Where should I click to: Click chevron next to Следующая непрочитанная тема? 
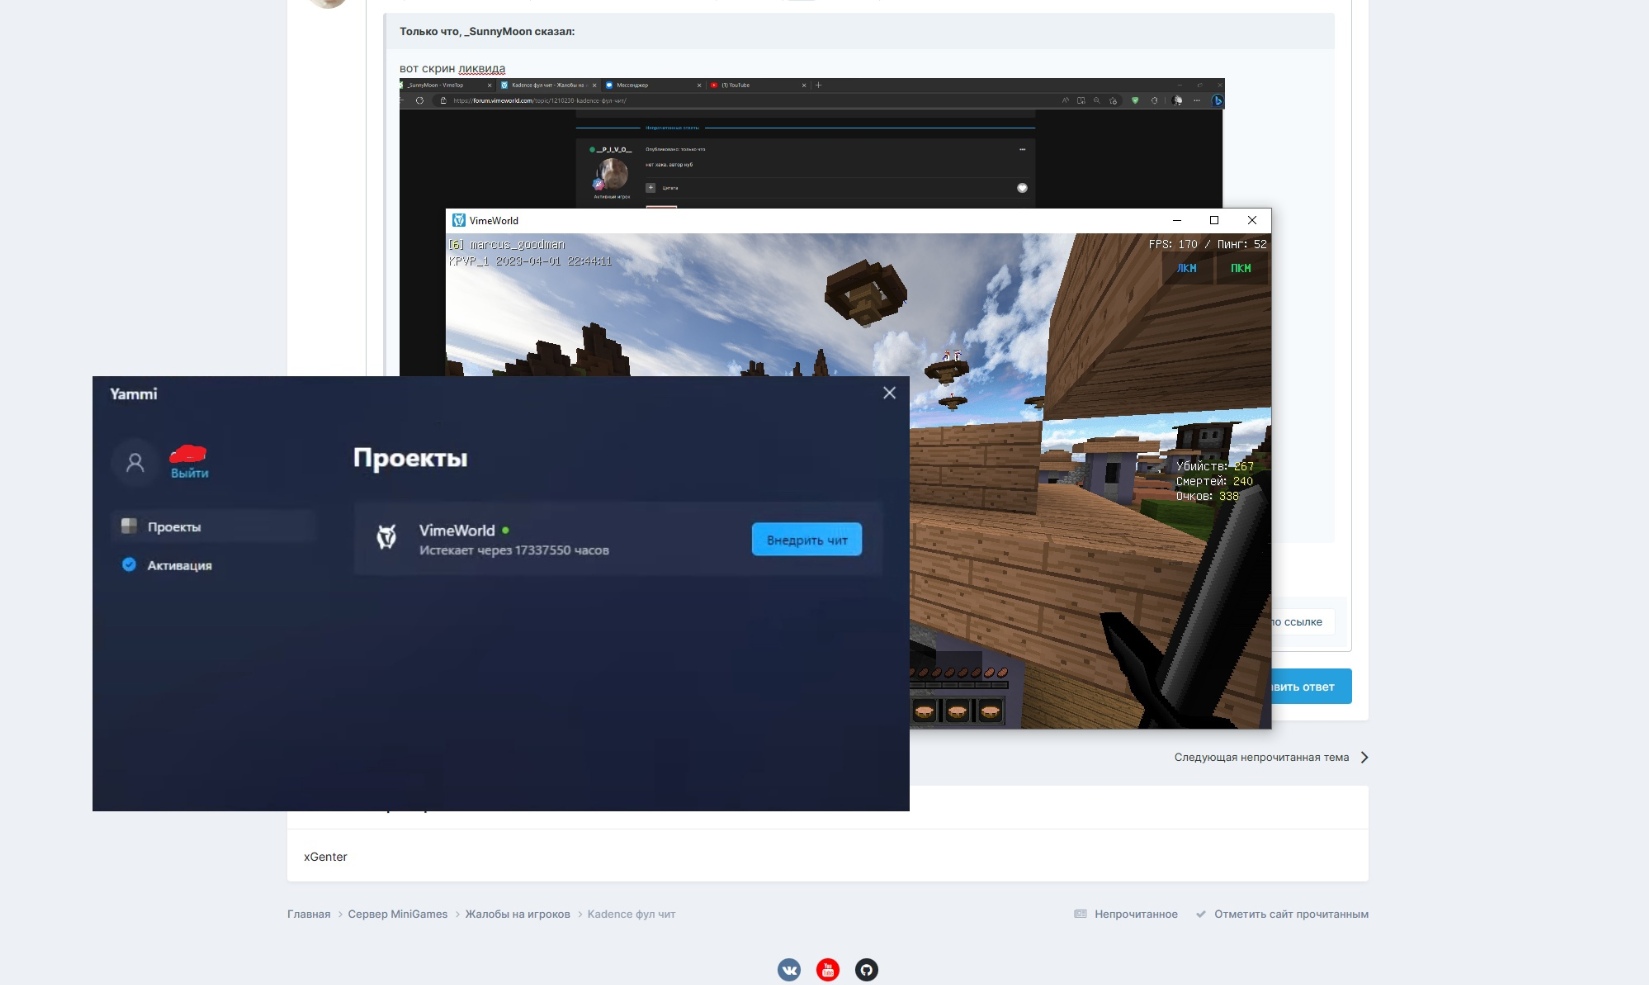[x=1364, y=757]
